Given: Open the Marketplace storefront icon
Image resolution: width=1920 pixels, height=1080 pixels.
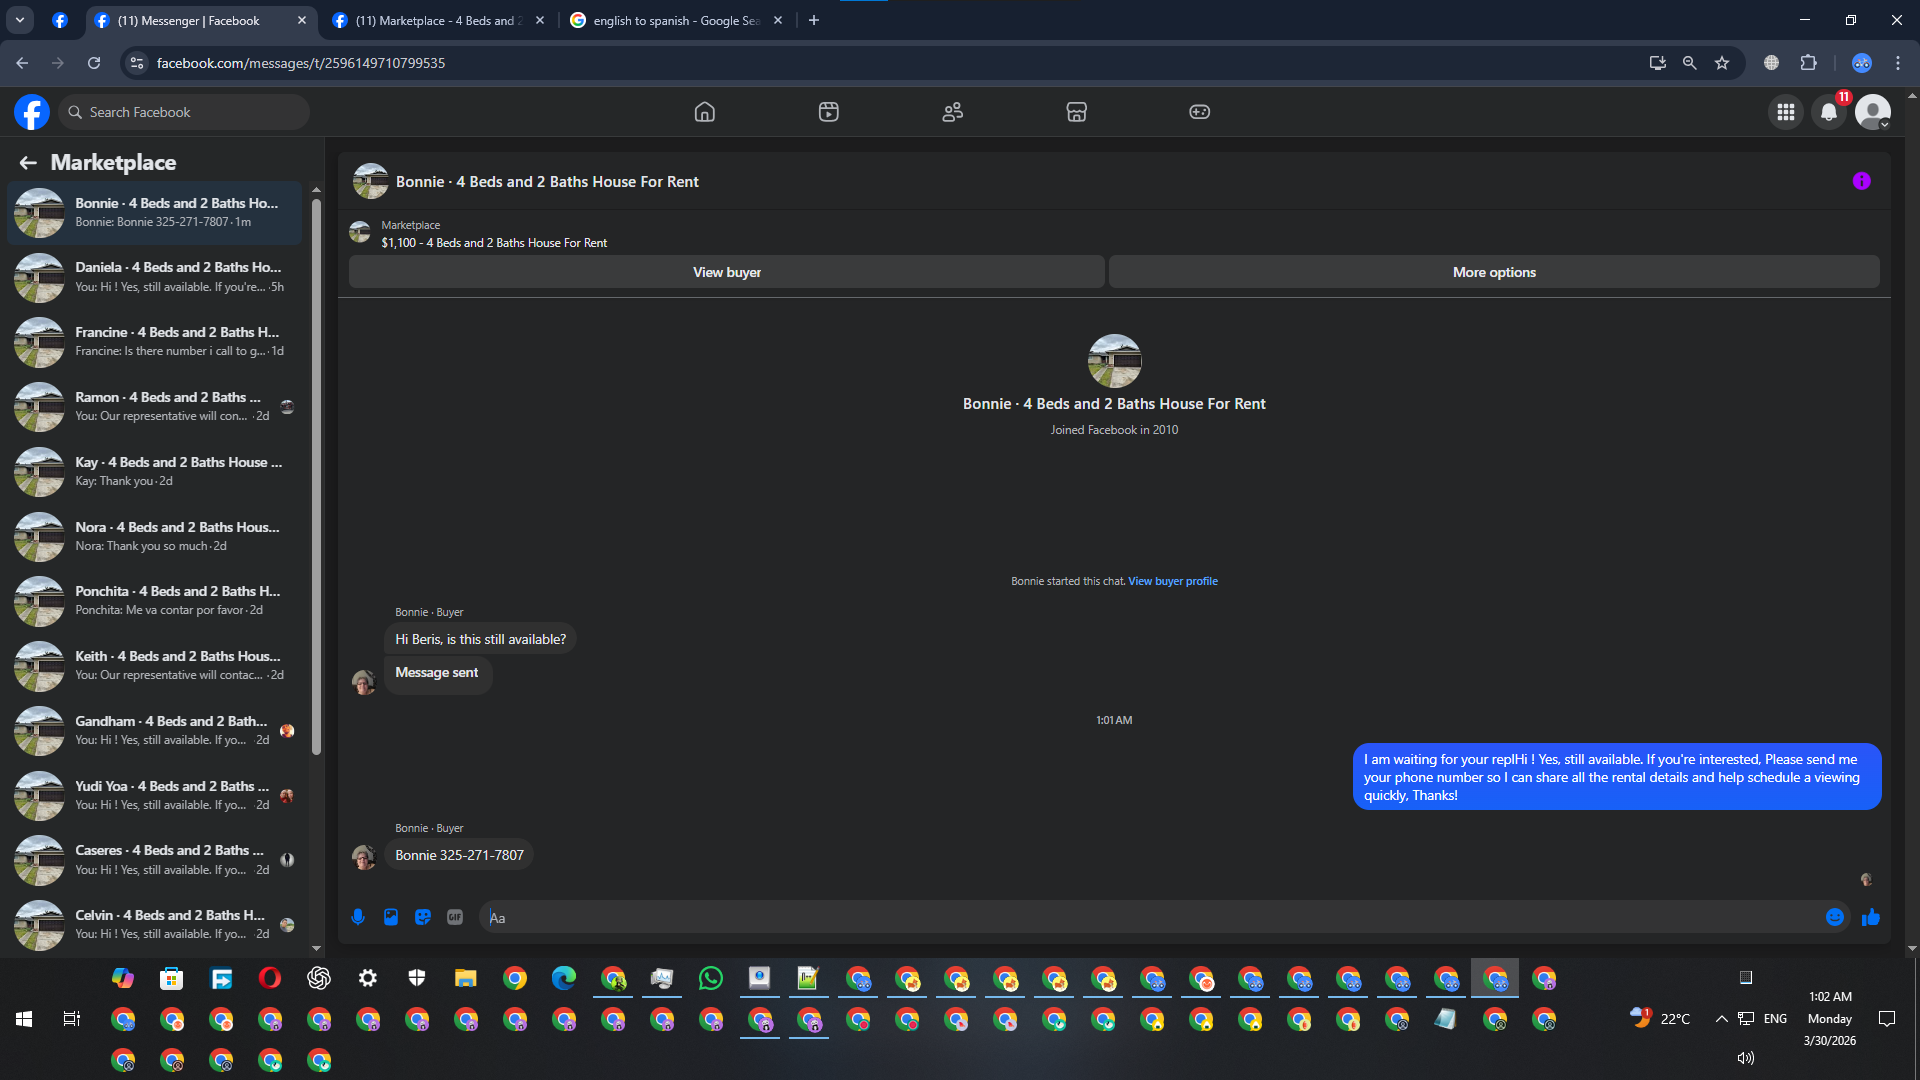Looking at the screenshot, I should pos(1077,112).
